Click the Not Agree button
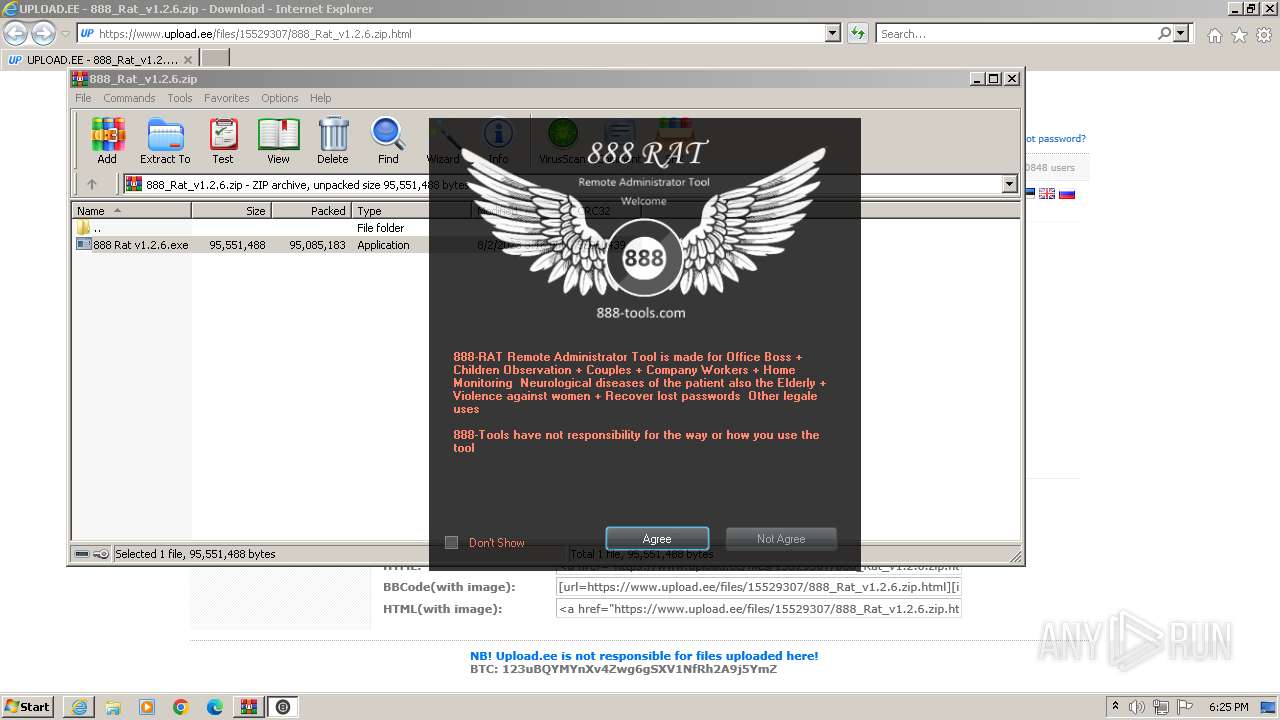1280x720 pixels. 781,539
